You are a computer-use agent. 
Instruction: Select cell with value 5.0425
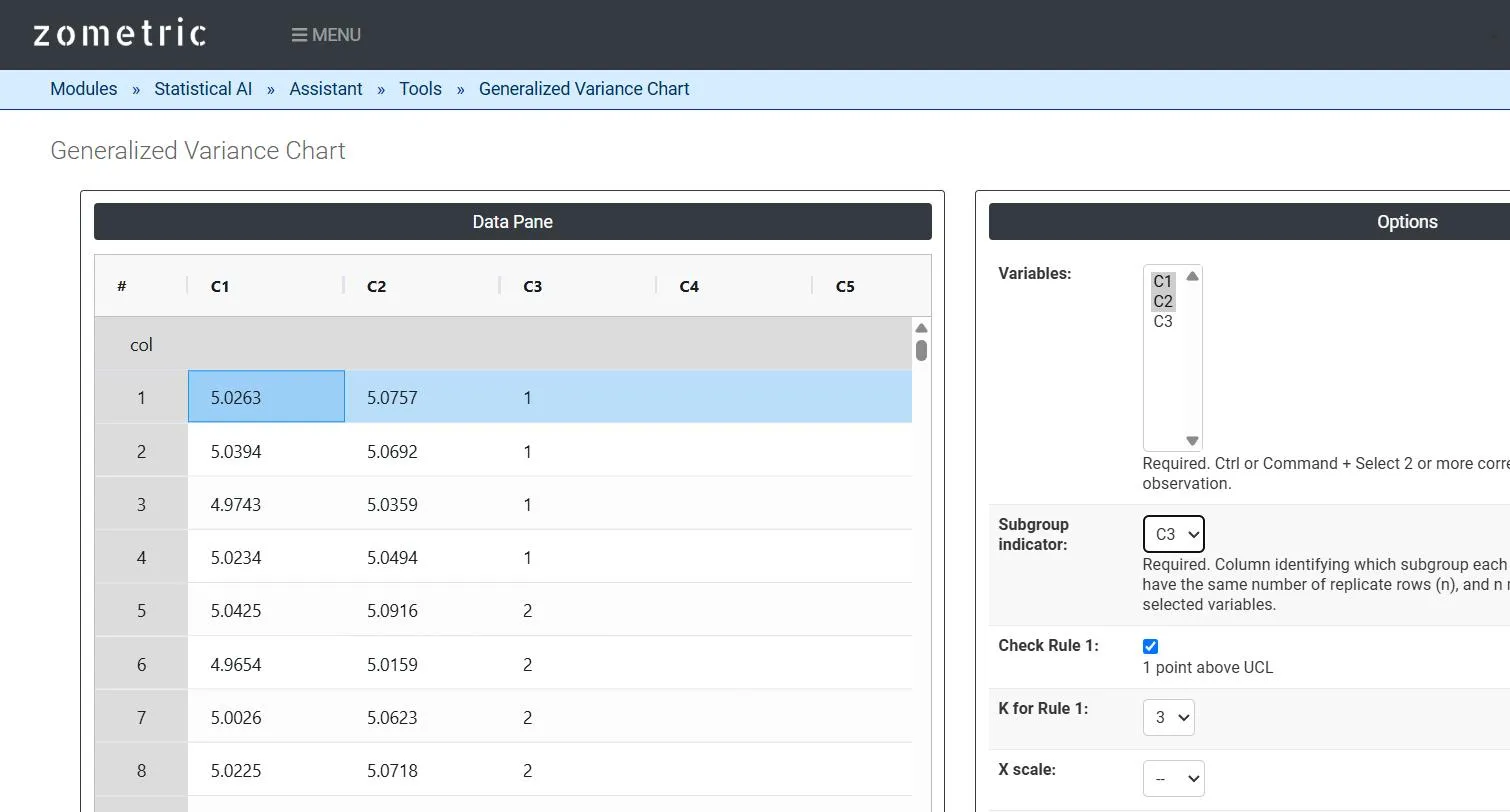pyautogui.click(x=266, y=610)
